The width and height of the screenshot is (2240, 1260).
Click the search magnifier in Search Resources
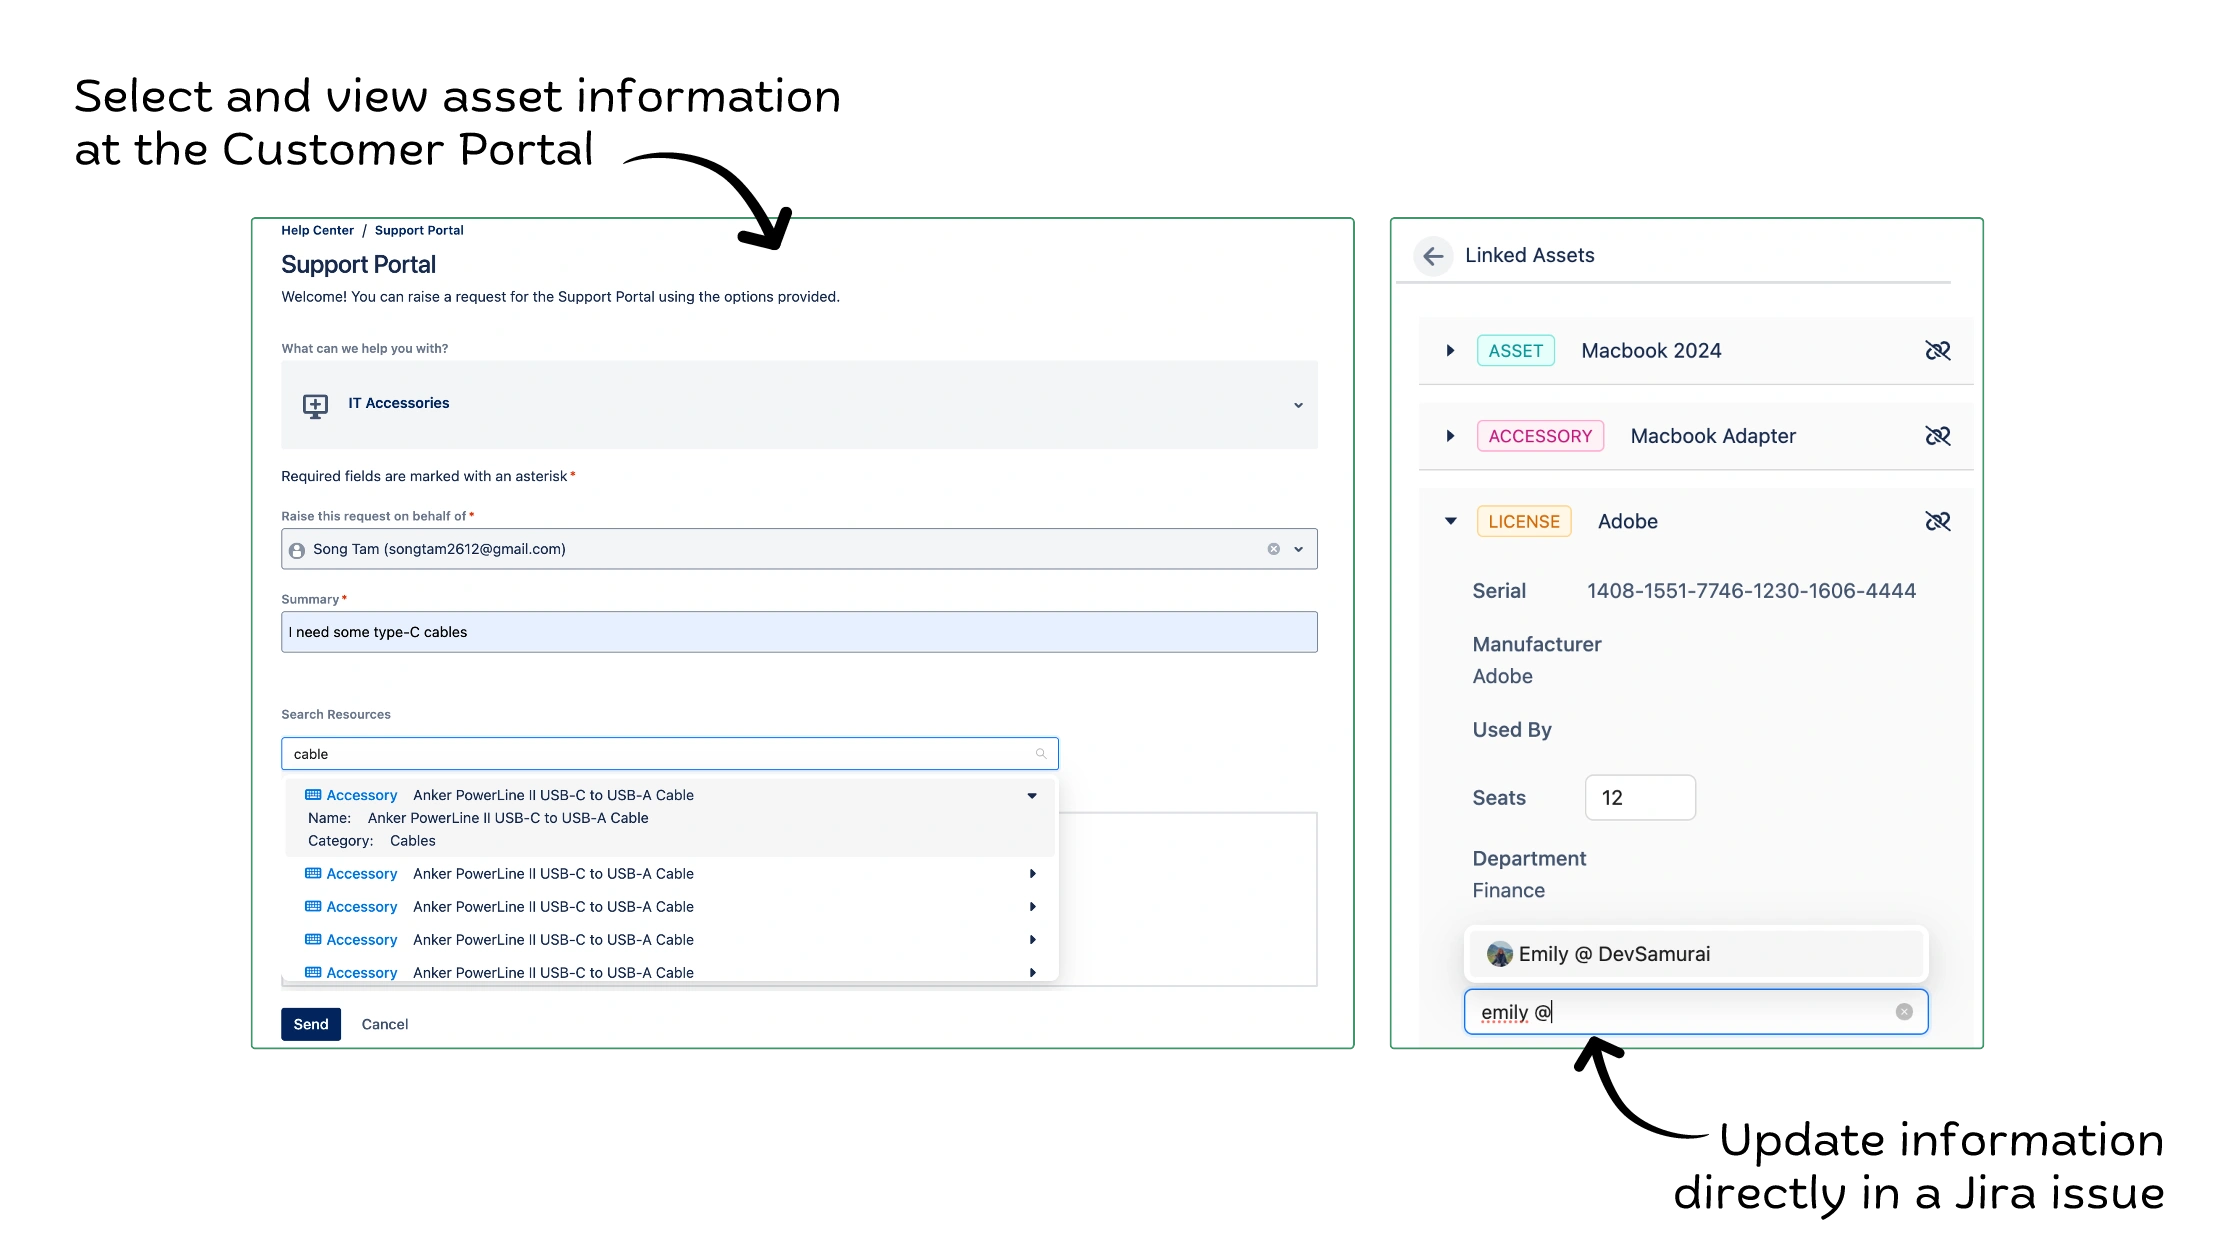[1041, 754]
